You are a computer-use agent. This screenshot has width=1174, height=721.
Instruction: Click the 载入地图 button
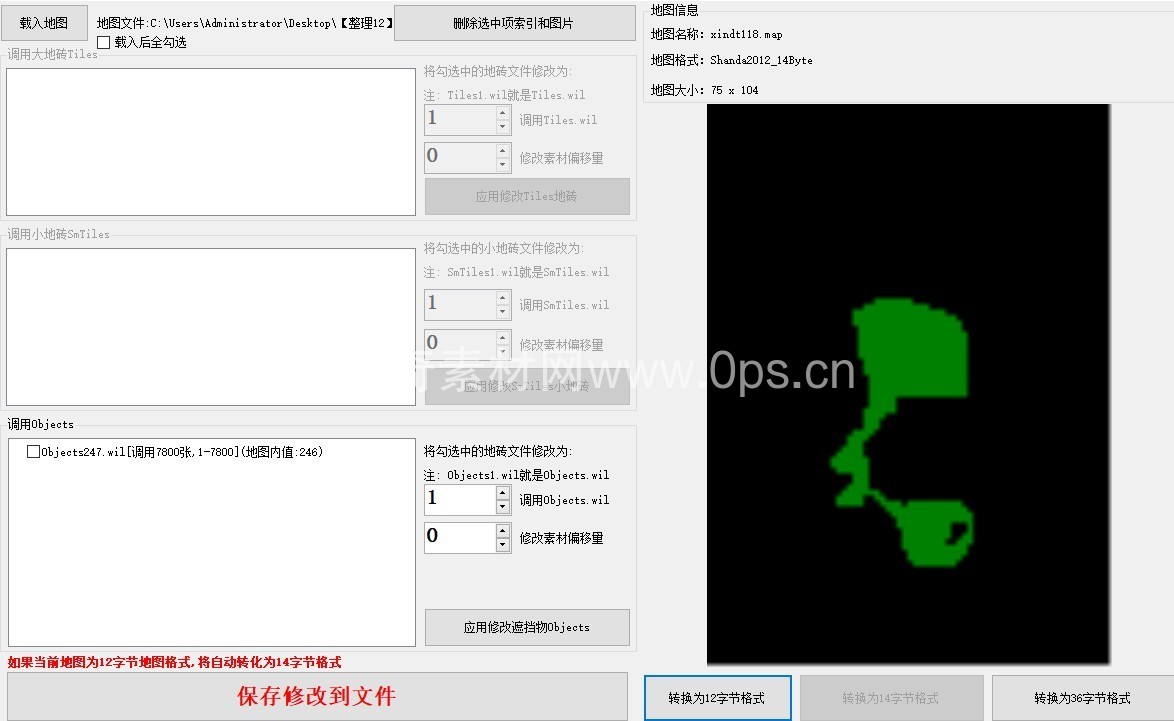click(44, 22)
